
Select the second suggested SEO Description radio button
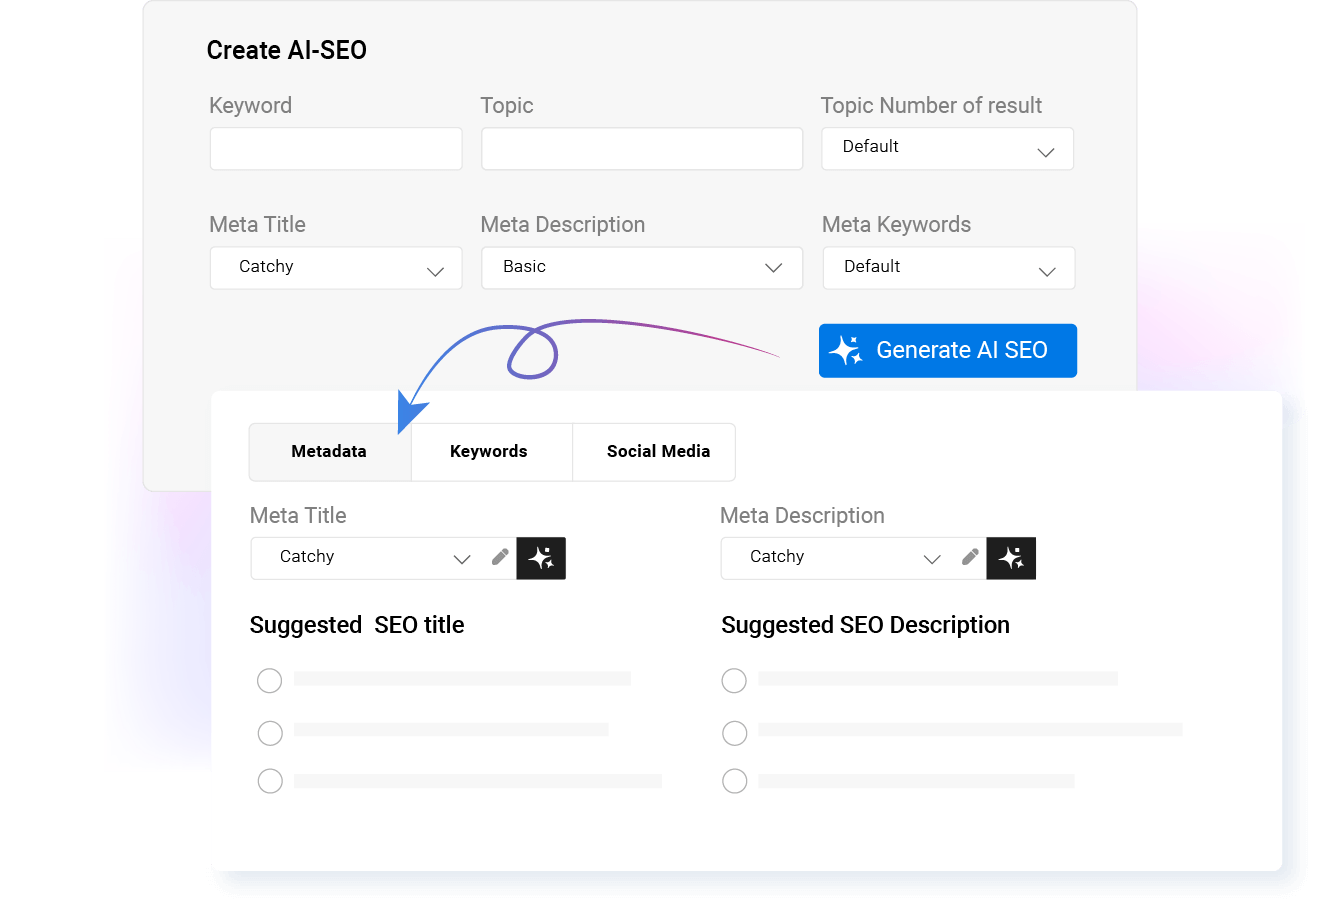point(734,733)
